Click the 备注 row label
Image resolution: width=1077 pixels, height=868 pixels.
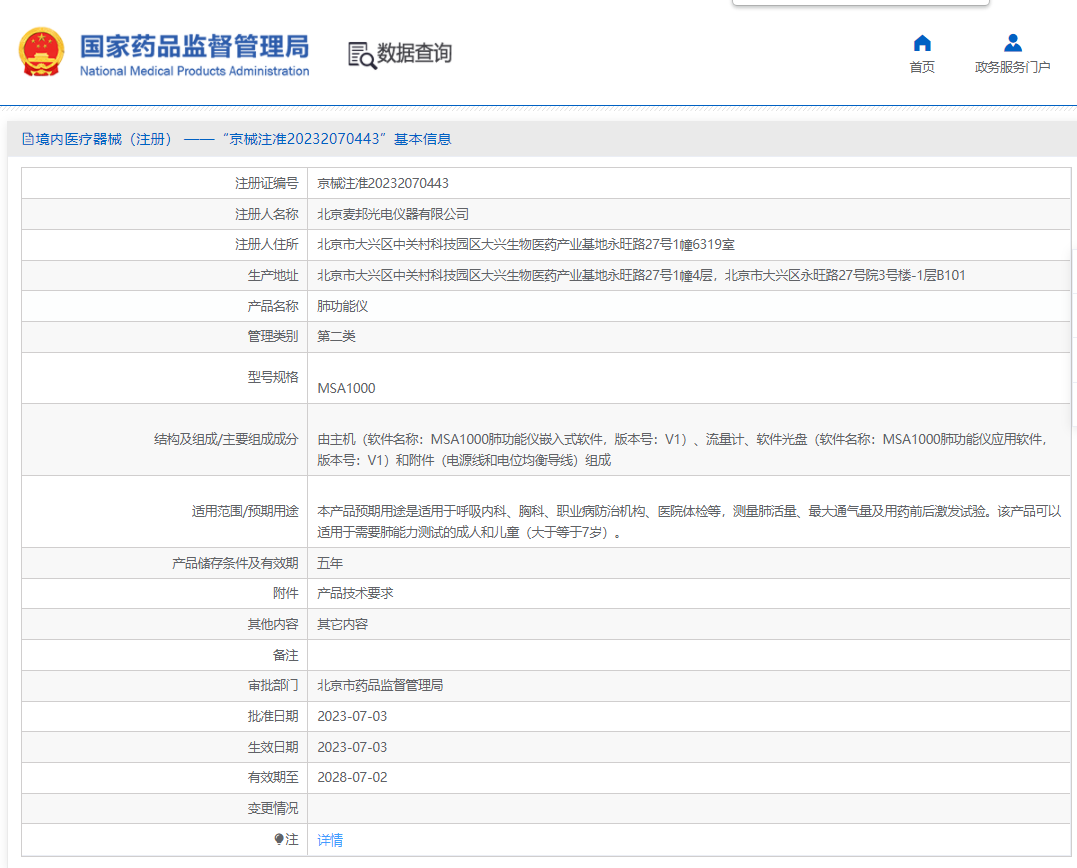point(286,655)
